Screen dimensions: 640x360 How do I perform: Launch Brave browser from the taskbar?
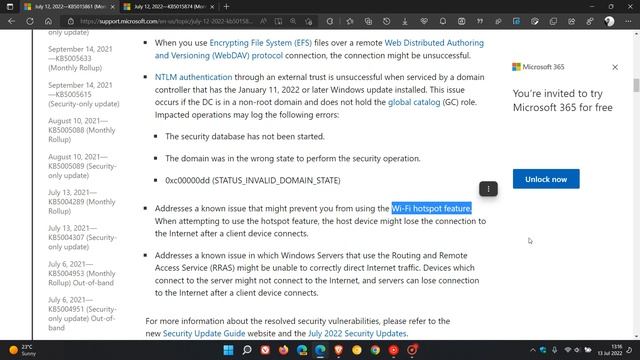tap(338, 350)
